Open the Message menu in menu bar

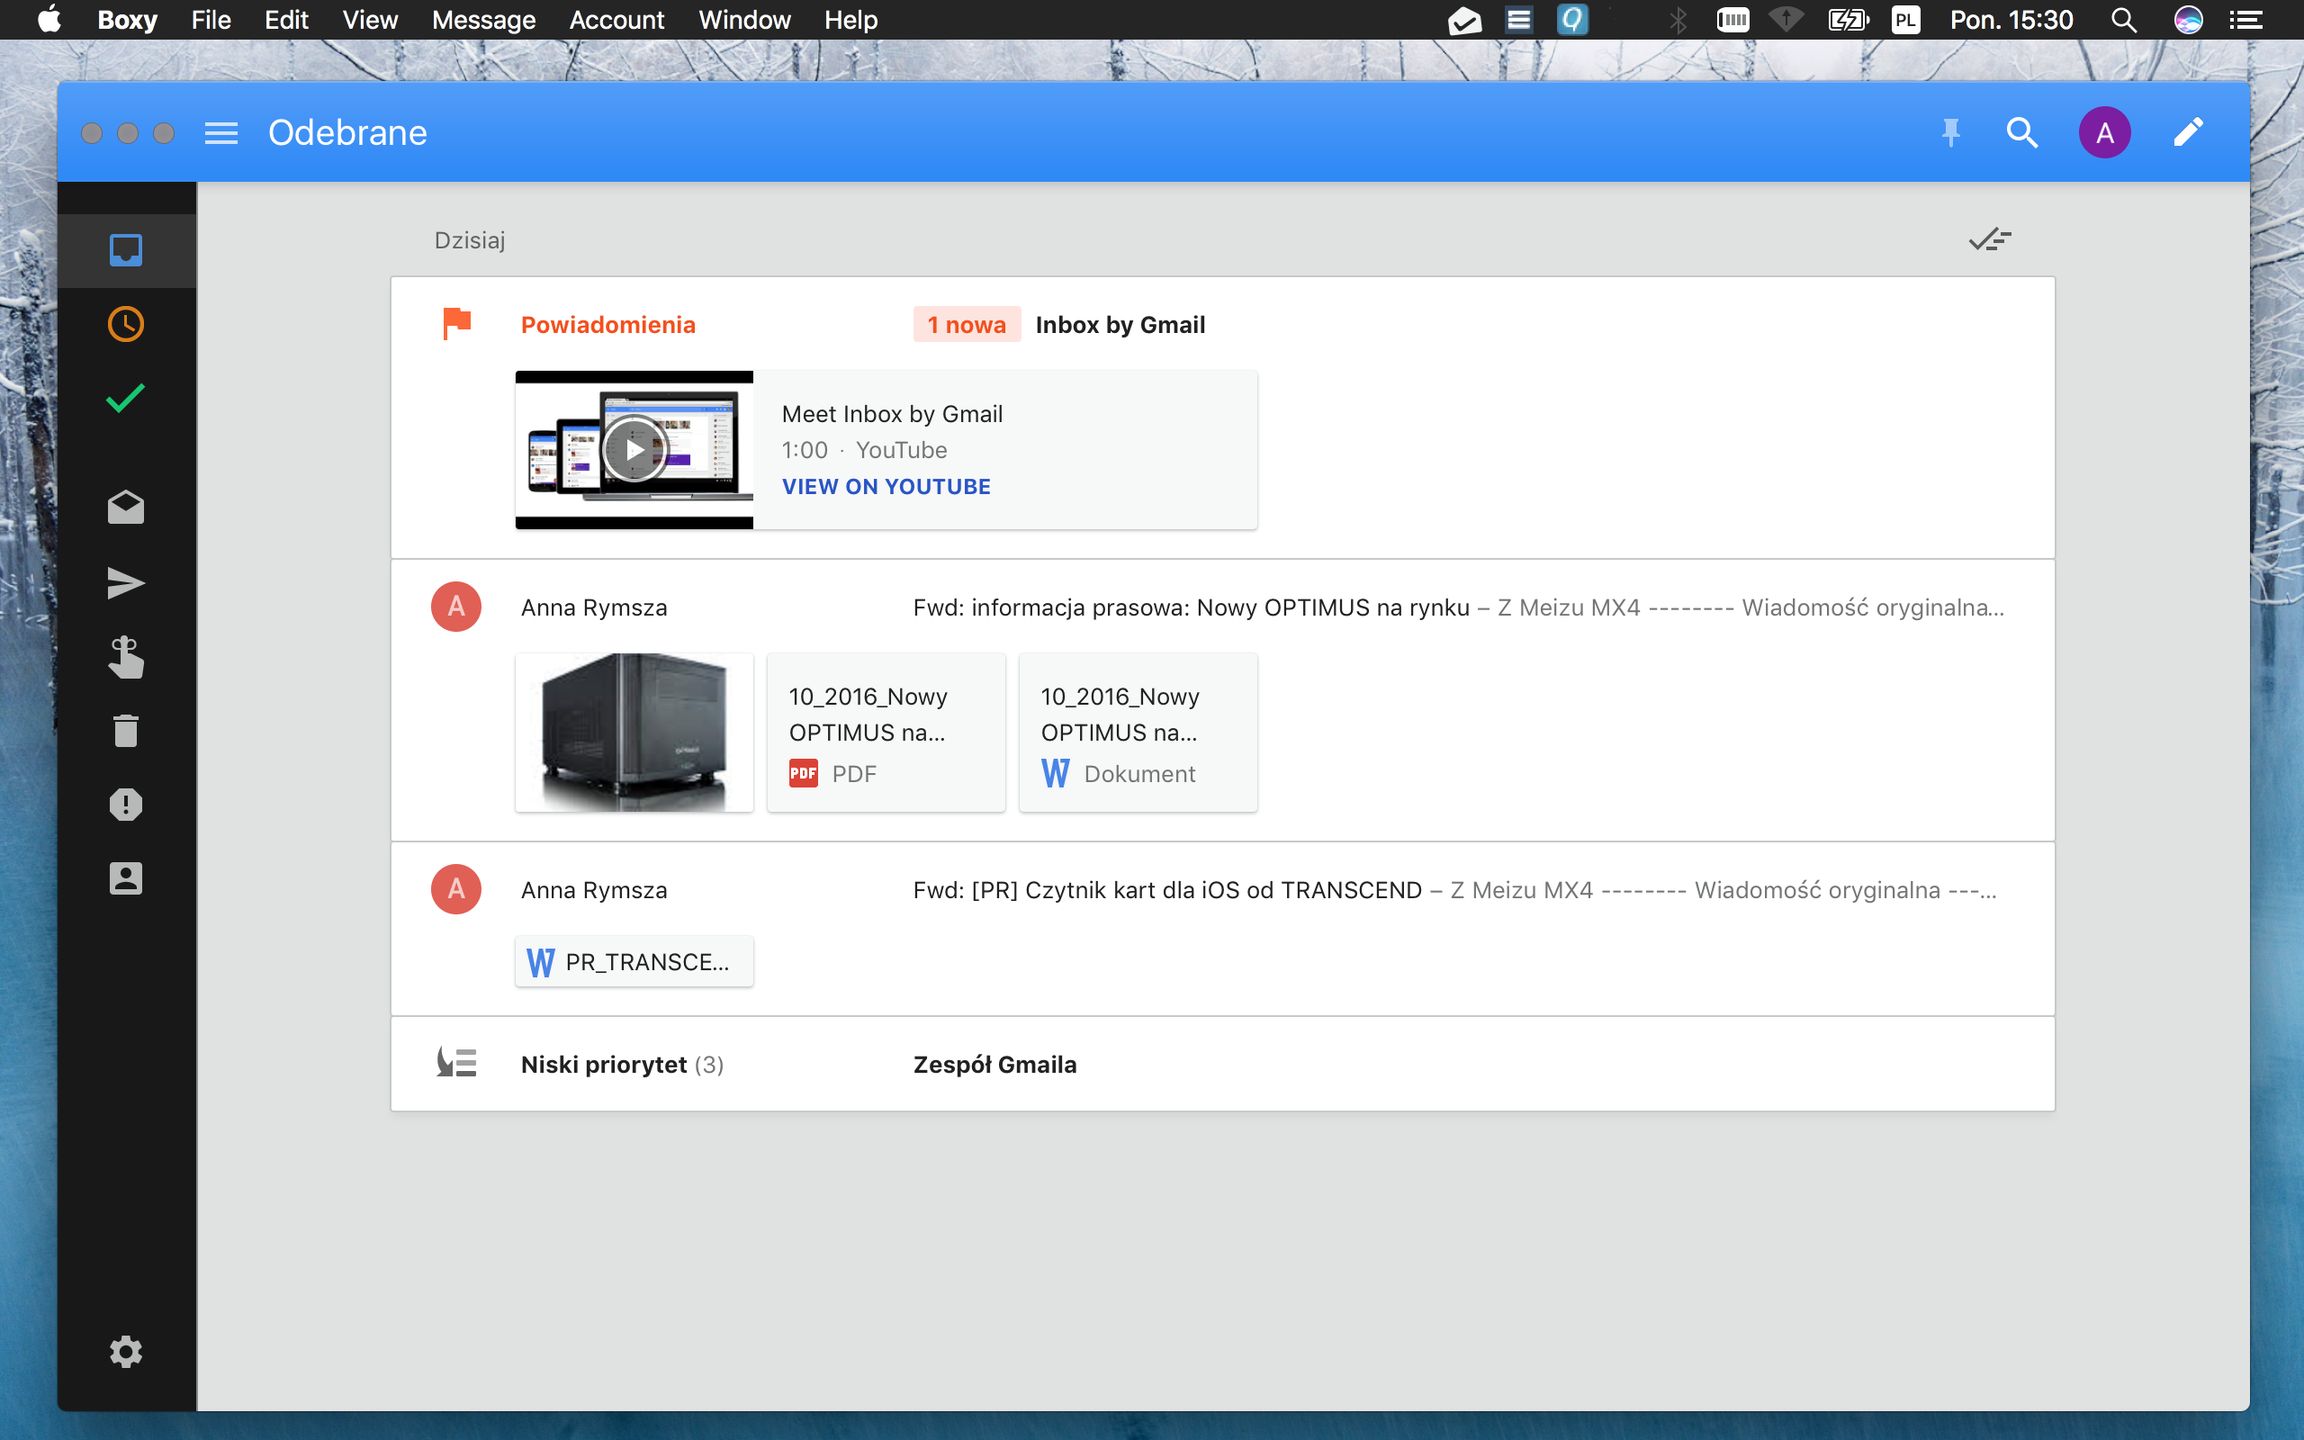coord(483,20)
